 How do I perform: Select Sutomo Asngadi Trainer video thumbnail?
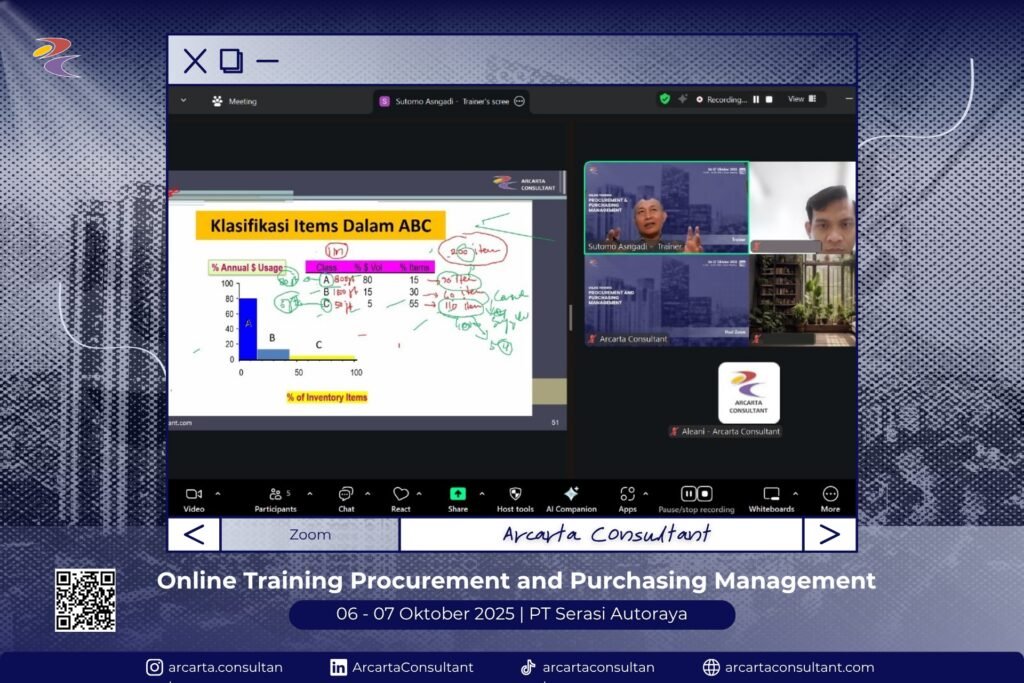click(x=666, y=208)
